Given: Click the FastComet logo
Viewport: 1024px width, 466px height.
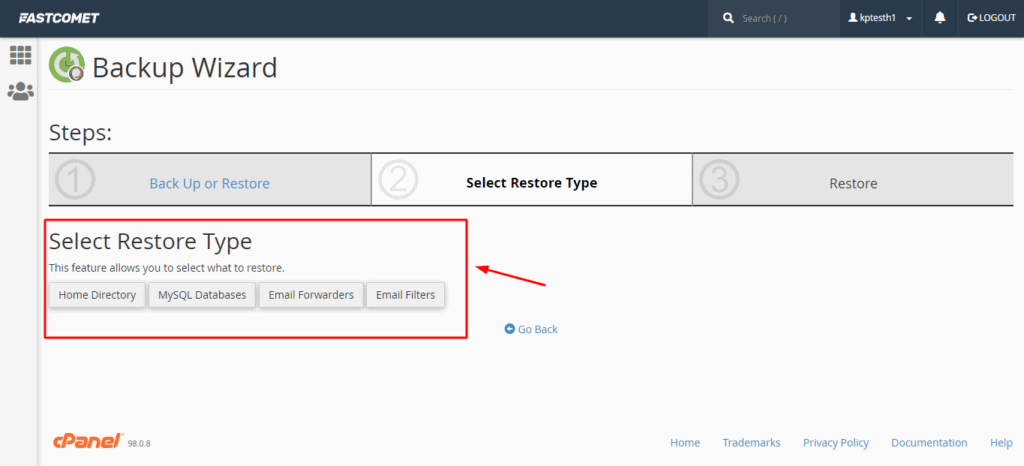Looking at the screenshot, I should [59, 18].
